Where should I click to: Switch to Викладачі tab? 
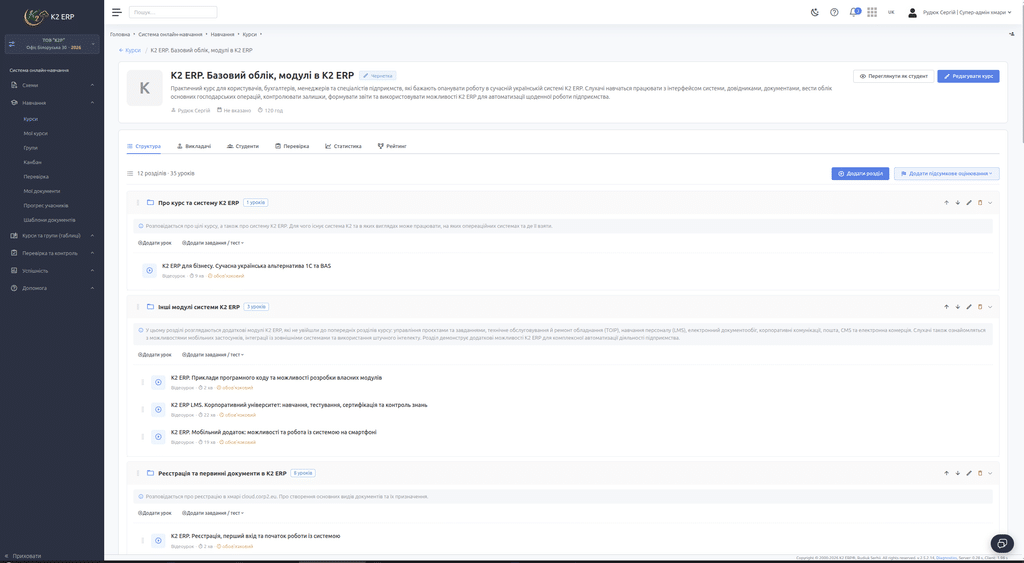pyautogui.click(x=194, y=146)
